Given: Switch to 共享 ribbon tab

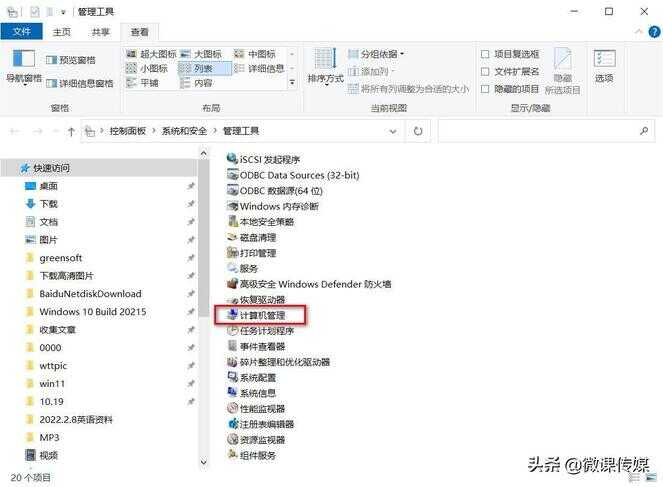Looking at the screenshot, I should pyautogui.click(x=101, y=32).
